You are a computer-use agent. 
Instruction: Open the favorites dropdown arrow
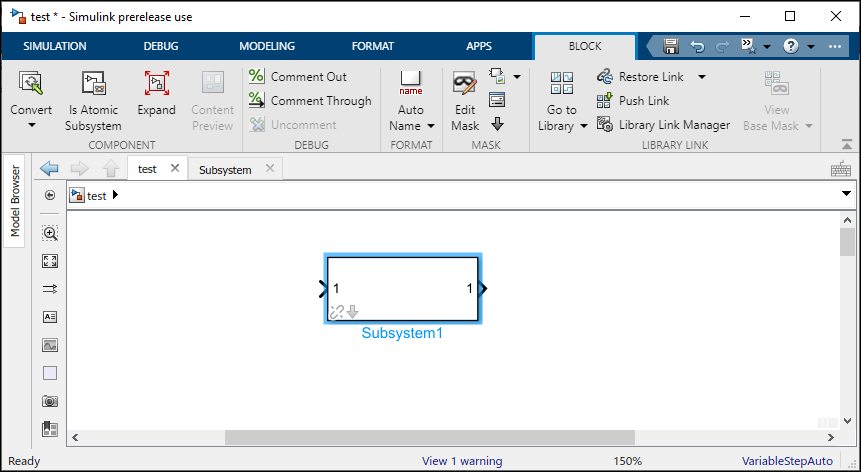click(x=767, y=47)
